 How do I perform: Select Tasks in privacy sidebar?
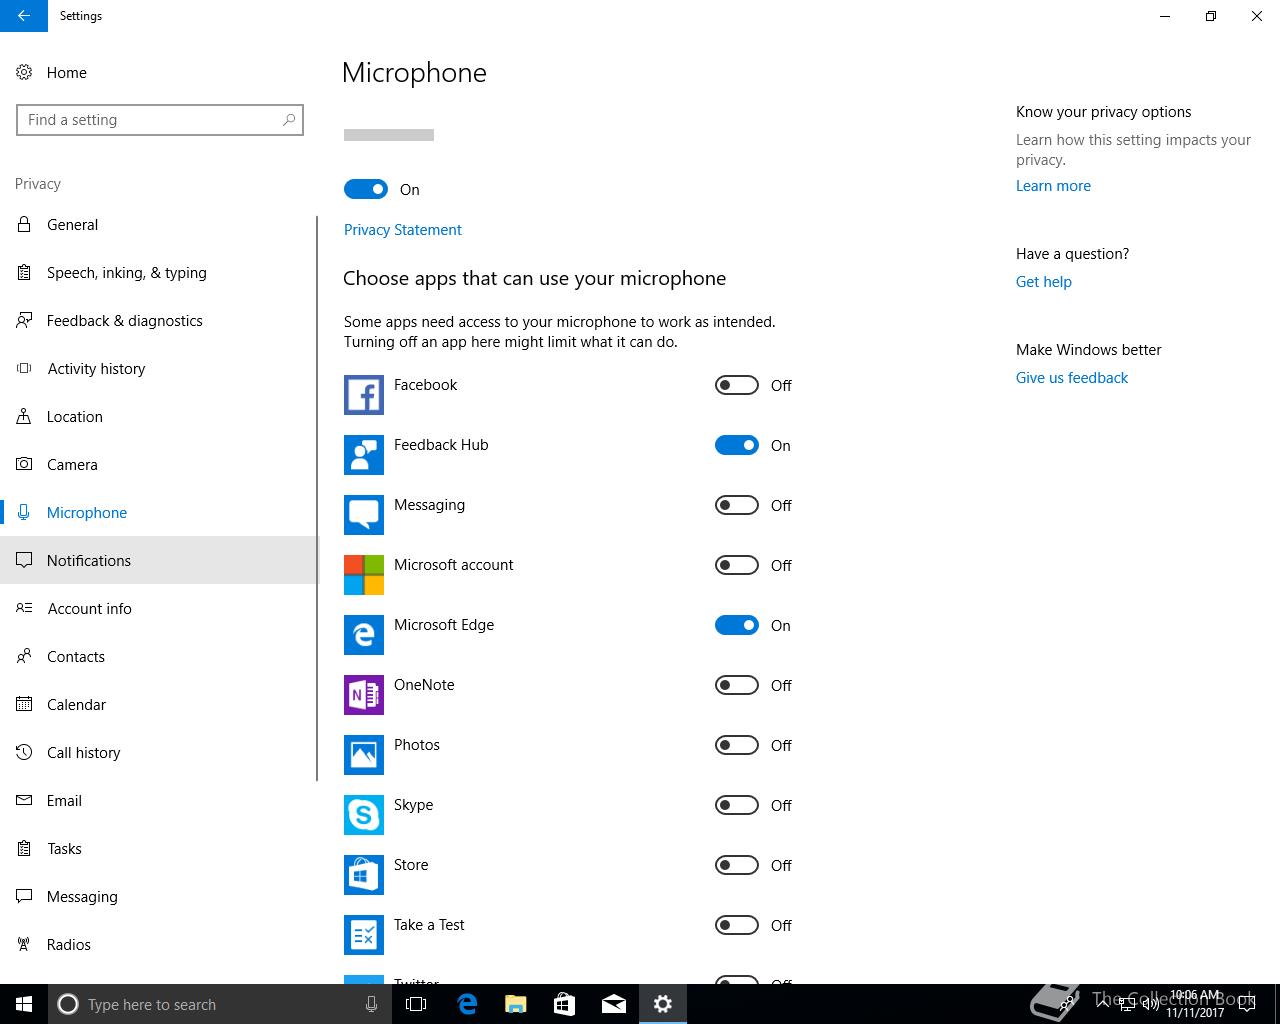(x=158, y=848)
